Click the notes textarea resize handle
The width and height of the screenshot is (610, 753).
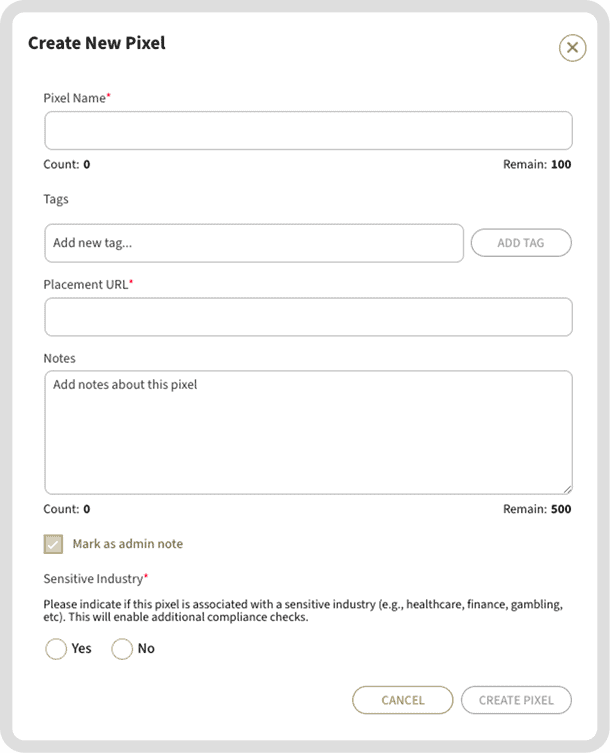pyautogui.click(x=567, y=489)
